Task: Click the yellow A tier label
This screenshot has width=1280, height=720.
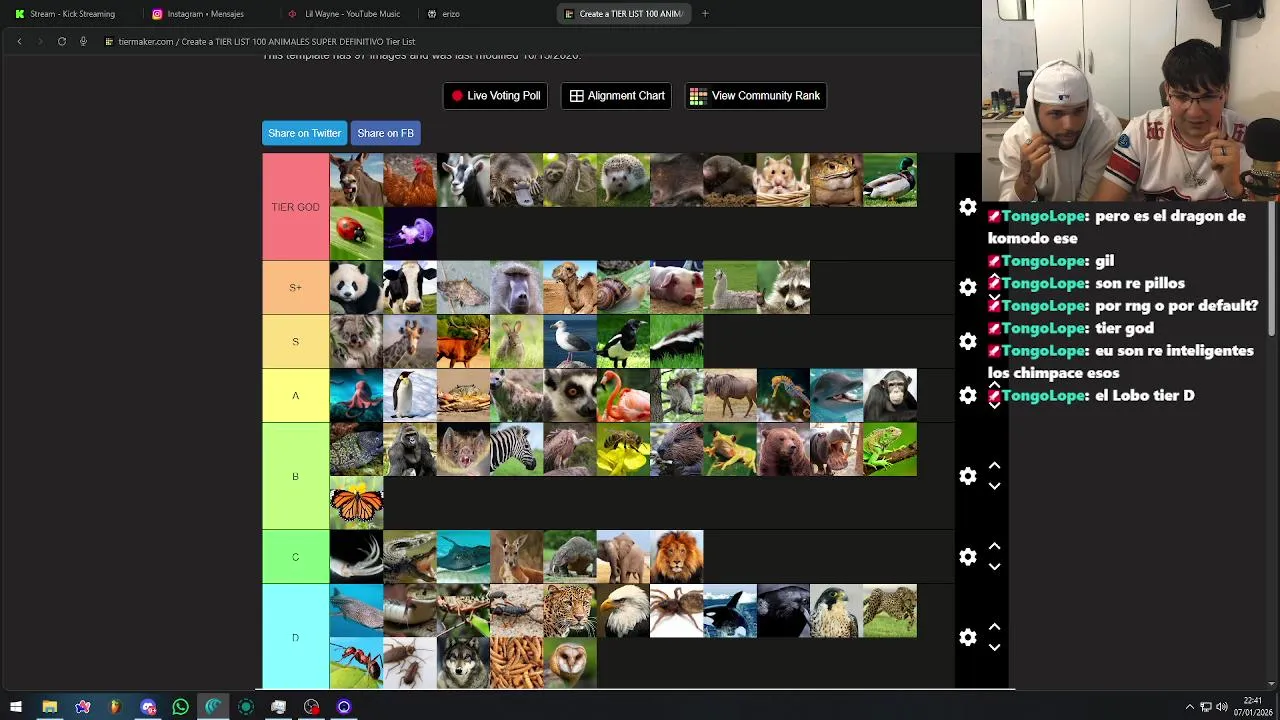Action: pyautogui.click(x=295, y=396)
